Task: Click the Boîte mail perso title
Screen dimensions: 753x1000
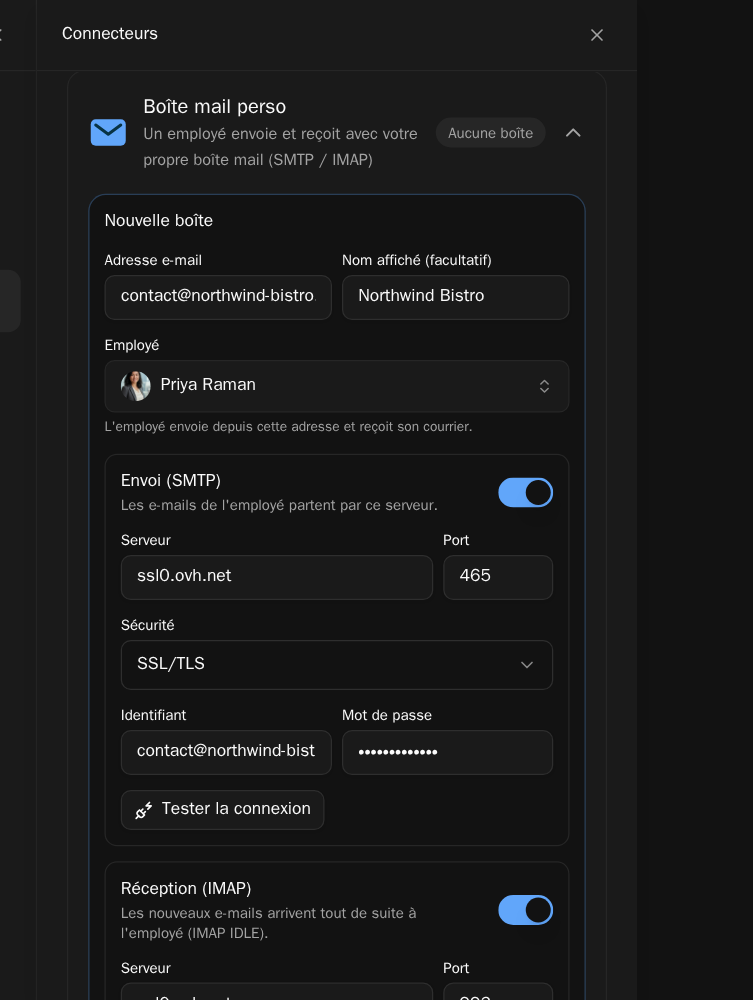Action: click(215, 107)
